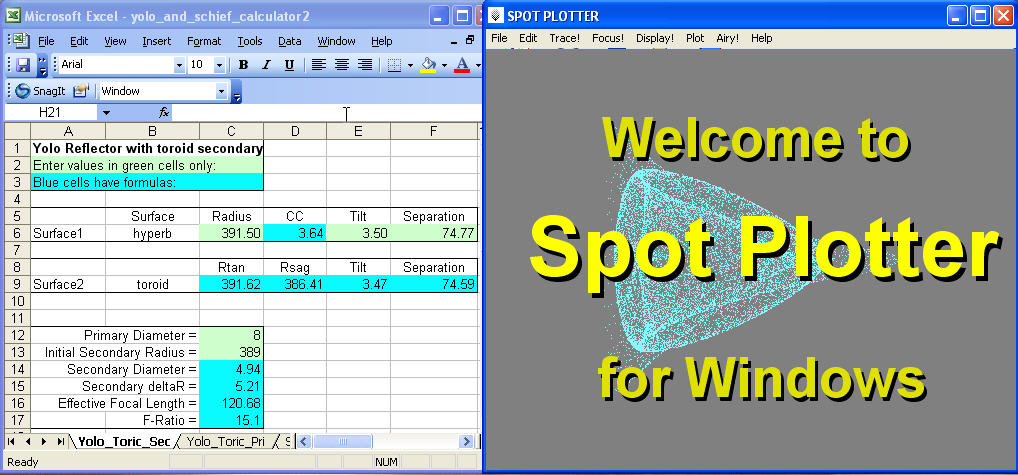Apply cell borders with the Borders icon
This screenshot has width=1018, height=475.
[394, 65]
